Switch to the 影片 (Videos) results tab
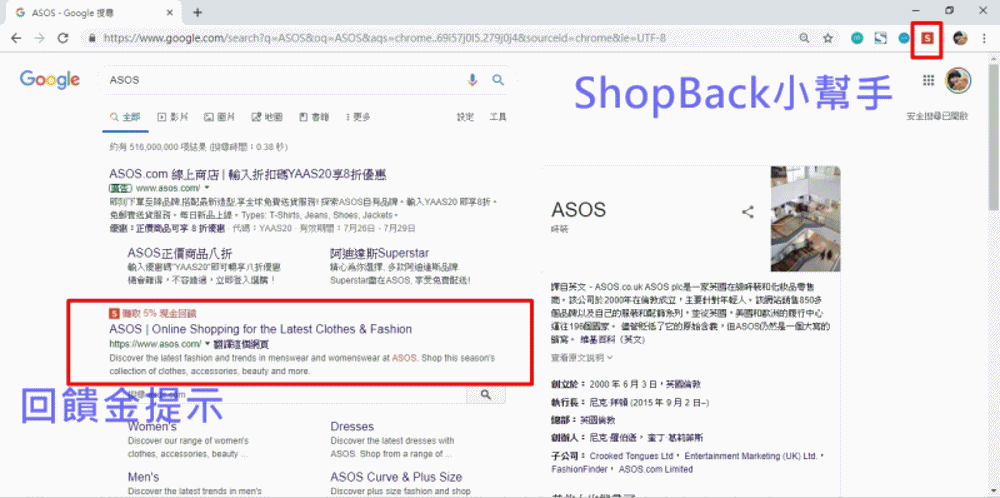Image resolution: width=1000 pixels, height=498 pixels. click(x=173, y=117)
